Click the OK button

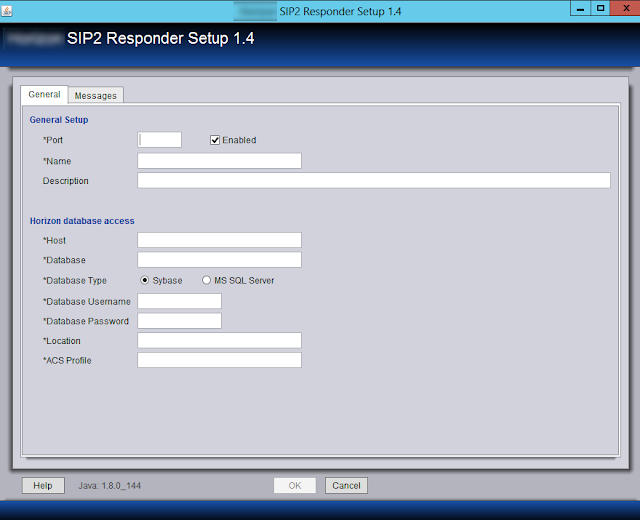pyautogui.click(x=295, y=486)
